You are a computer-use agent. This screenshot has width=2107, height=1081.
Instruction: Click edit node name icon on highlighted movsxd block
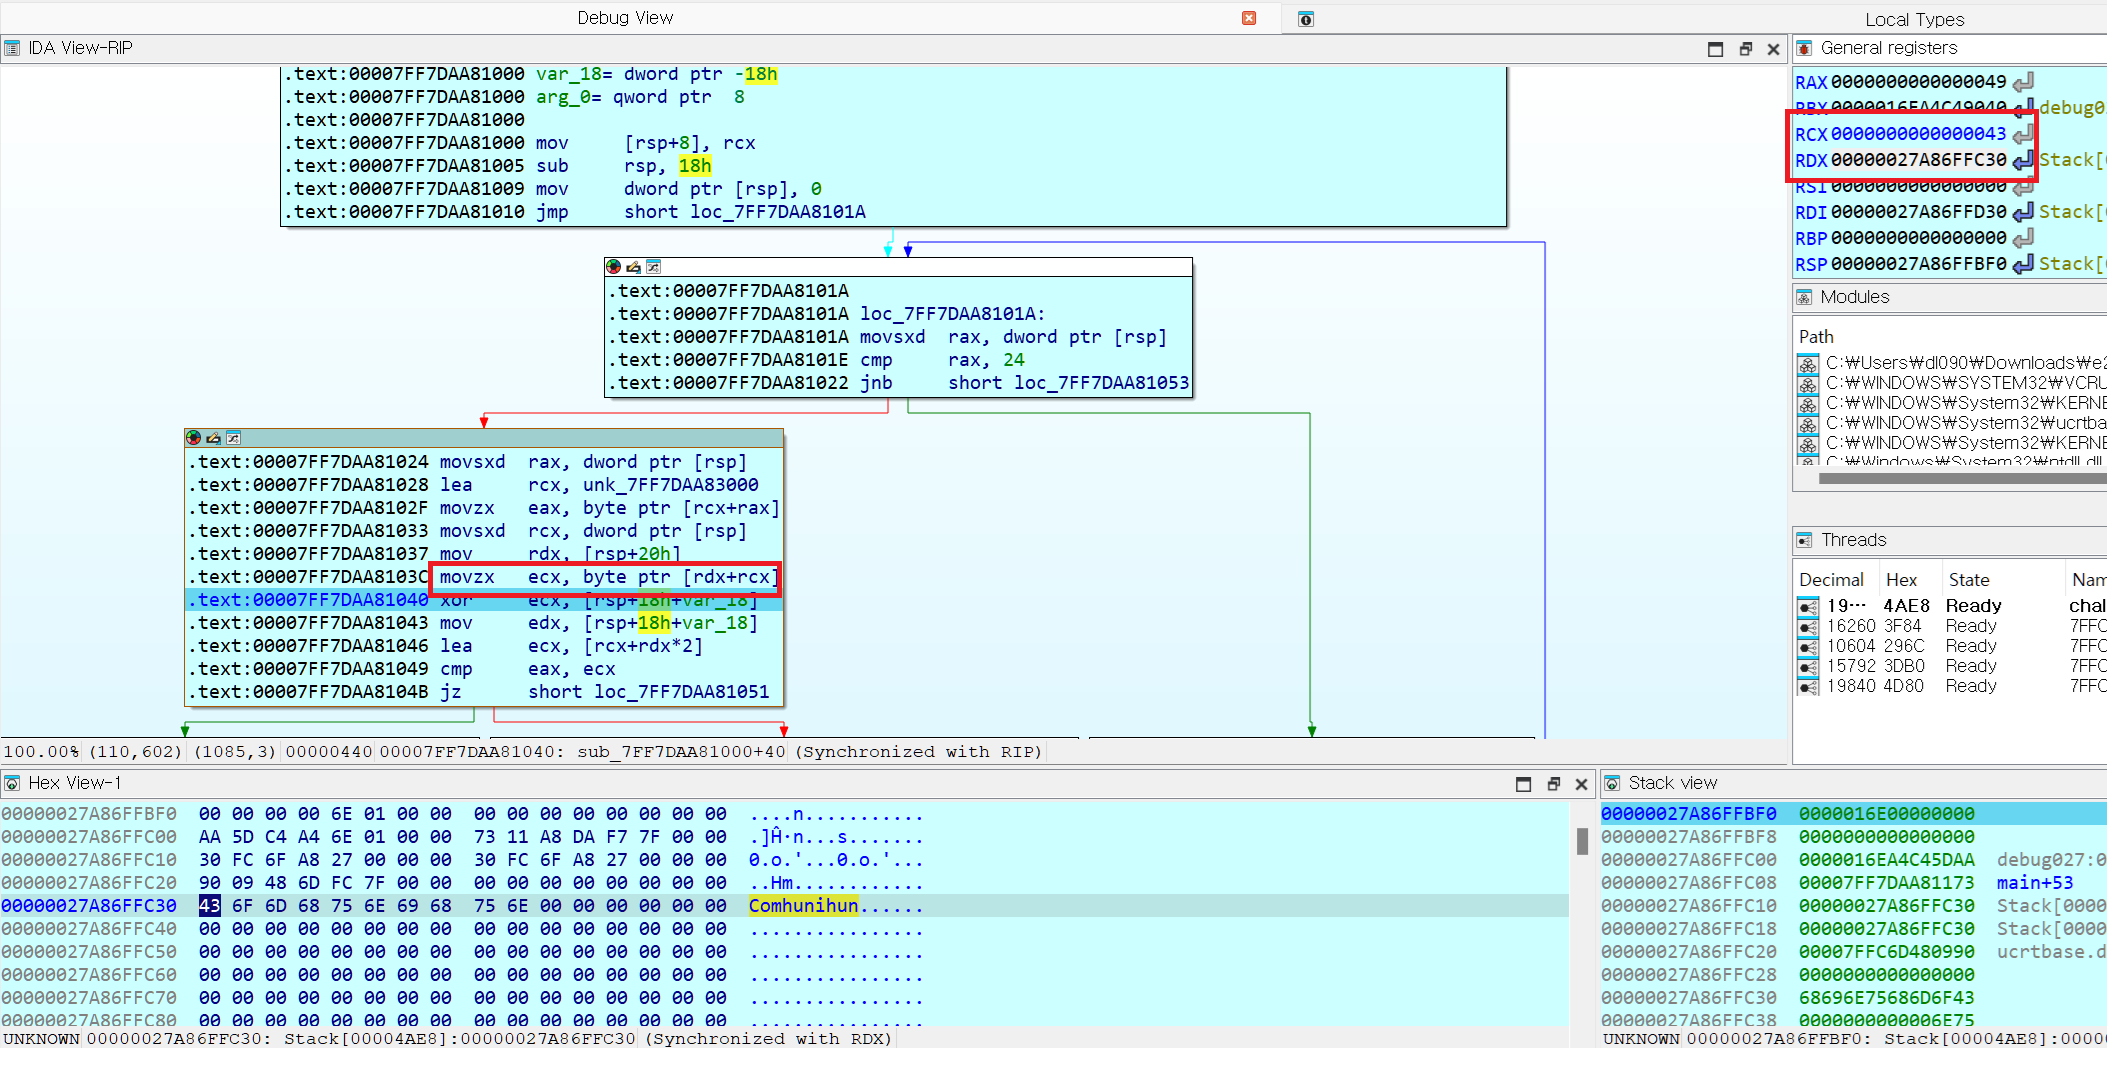point(213,438)
